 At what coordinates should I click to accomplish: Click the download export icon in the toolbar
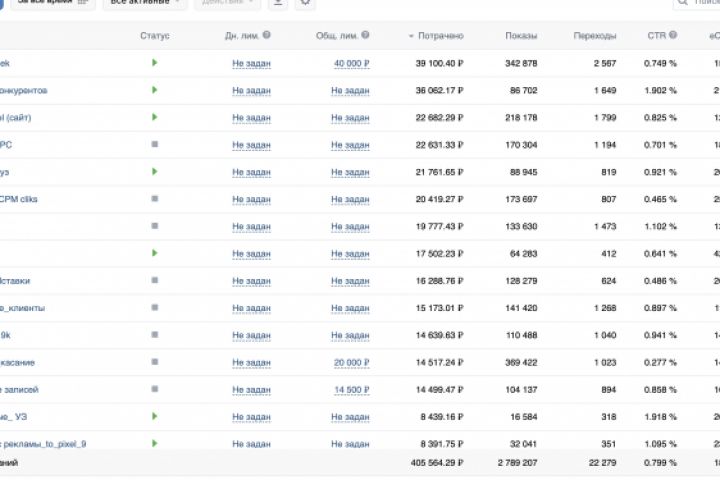(278, 3)
